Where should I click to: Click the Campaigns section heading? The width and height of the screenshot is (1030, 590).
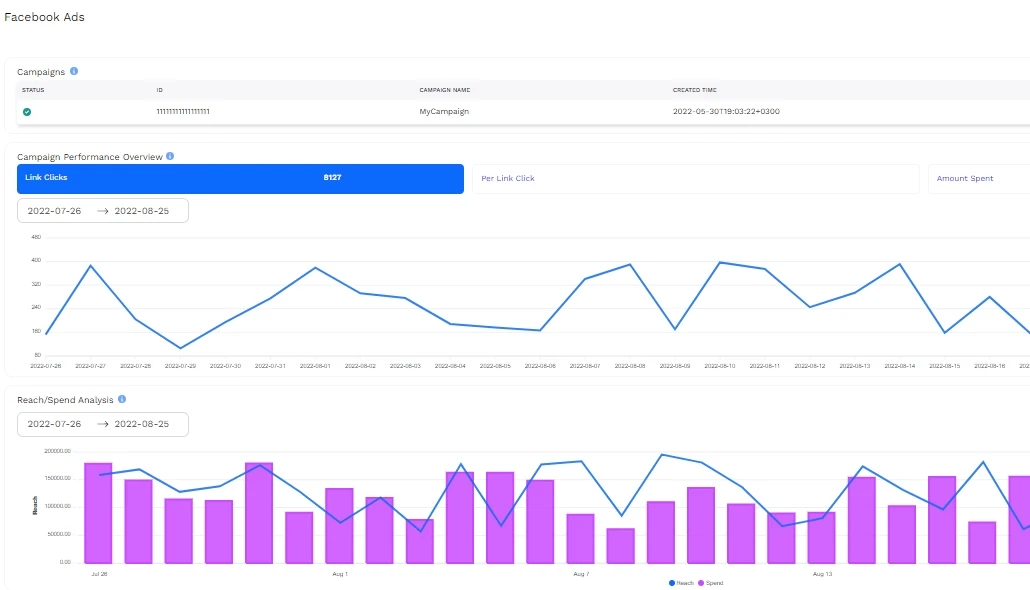point(41,72)
